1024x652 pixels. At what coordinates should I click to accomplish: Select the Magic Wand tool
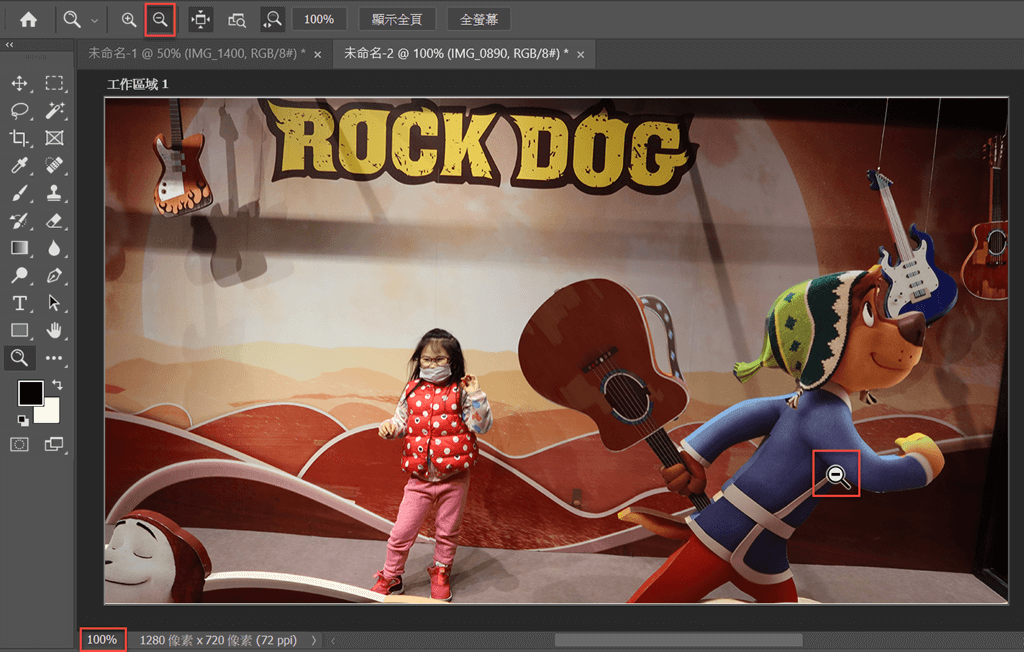[54, 110]
